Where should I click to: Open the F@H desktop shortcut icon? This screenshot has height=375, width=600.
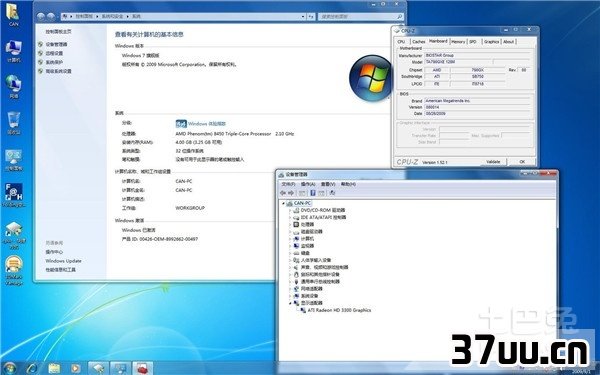[13, 192]
